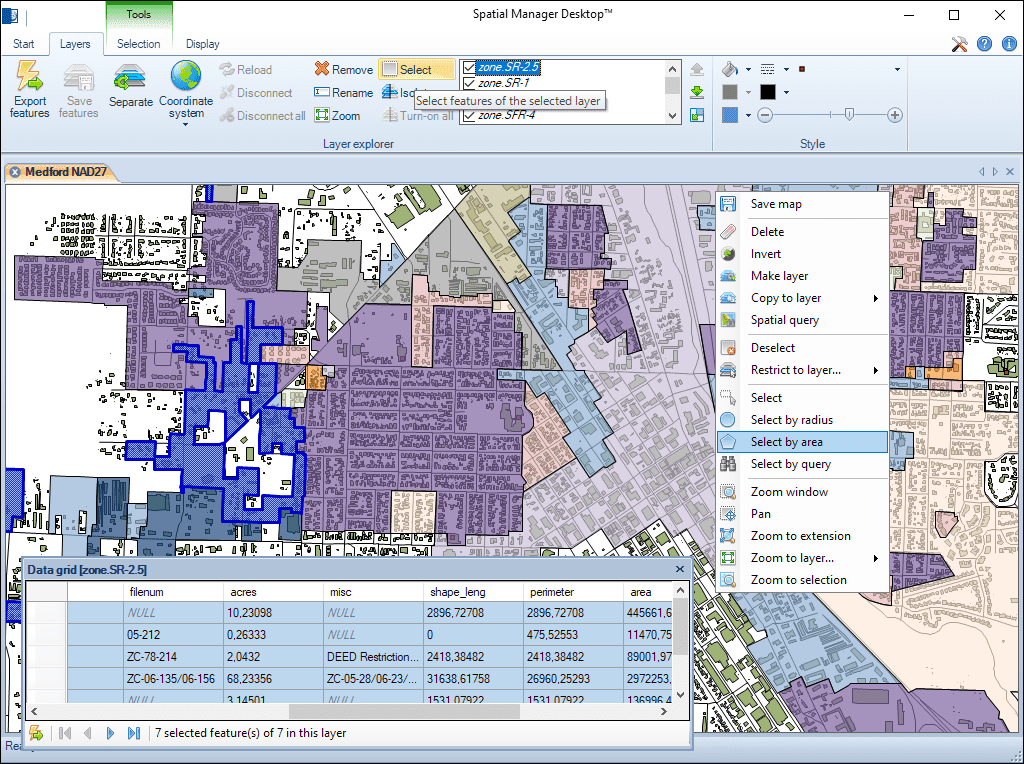The height and width of the screenshot is (764, 1024).
Task: Click the gray fill color swatch
Action: point(729,92)
